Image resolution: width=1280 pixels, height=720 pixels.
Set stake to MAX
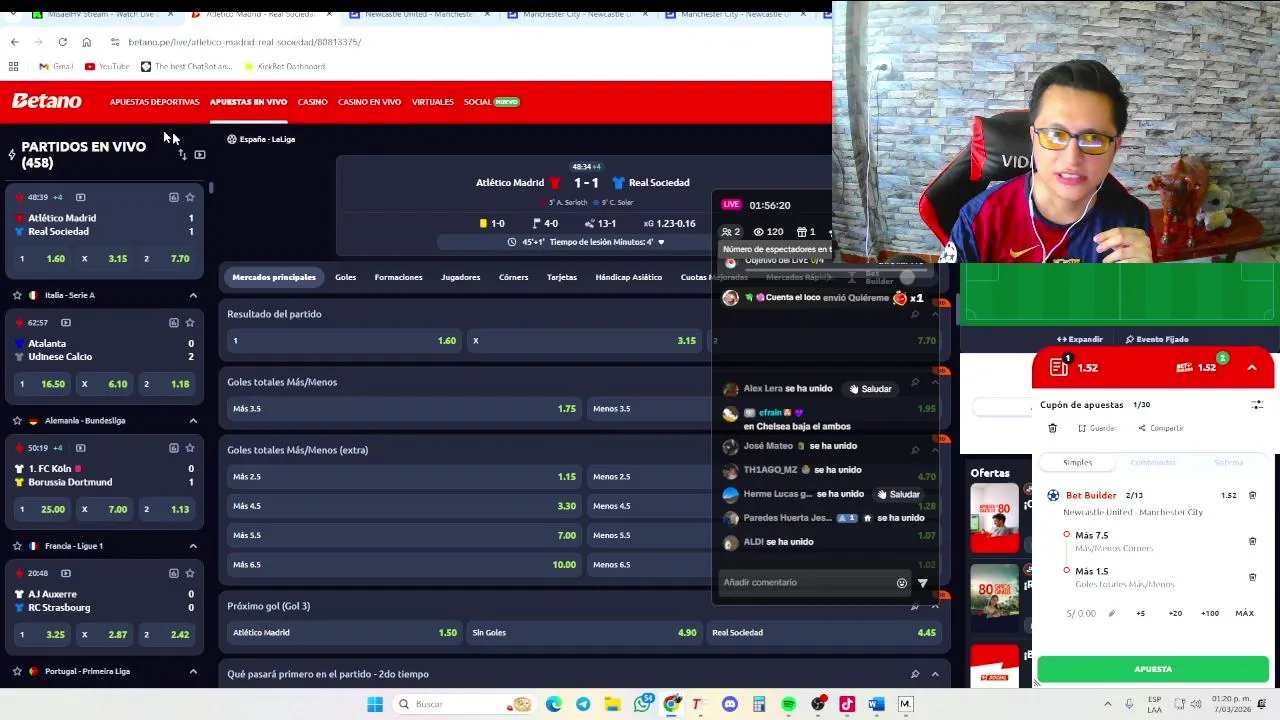tap(1244, 613)
